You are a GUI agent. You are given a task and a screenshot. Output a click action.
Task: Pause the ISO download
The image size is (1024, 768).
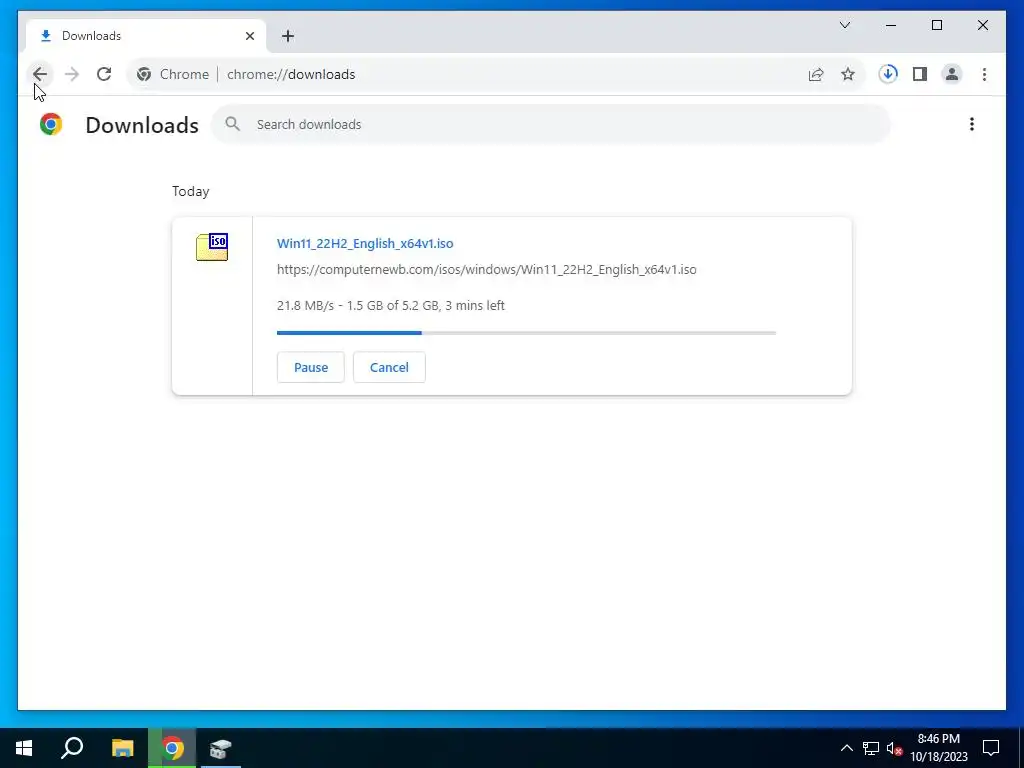pyautogui.click(x=311, y=367)
